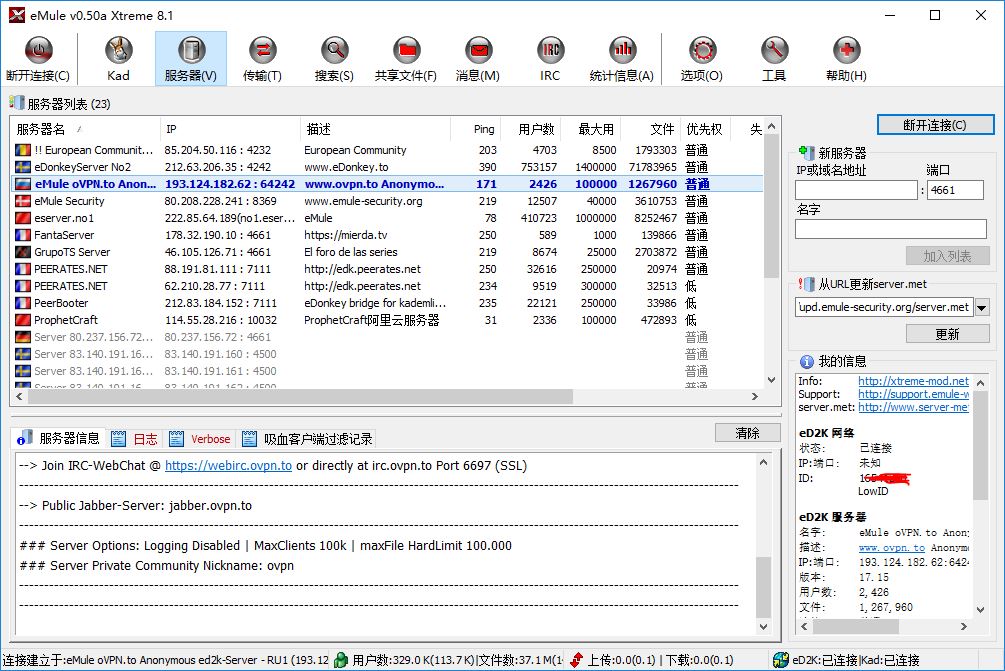Click the flag icon of eMule Security row
The image size is (1005, 671).
23,201
